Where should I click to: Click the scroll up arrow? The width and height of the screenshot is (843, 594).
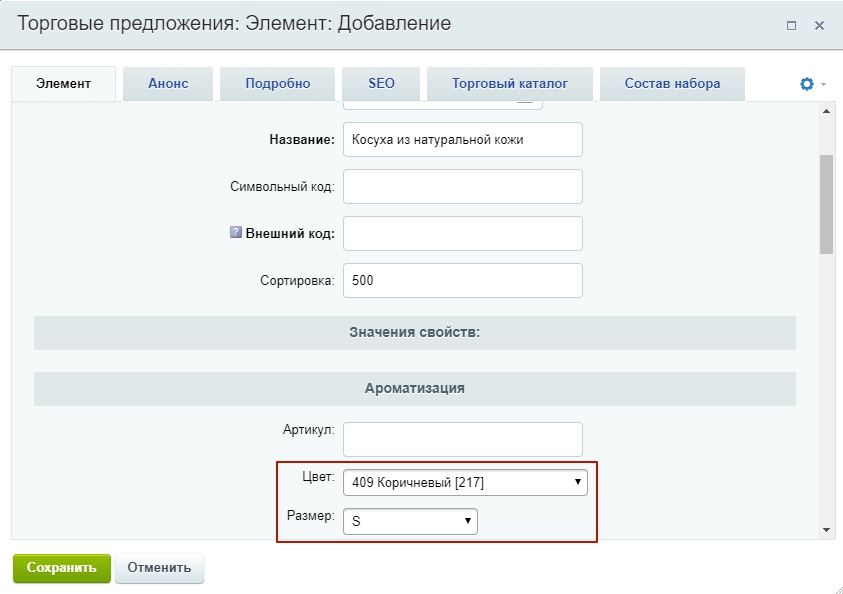click(x=826, y=111)
